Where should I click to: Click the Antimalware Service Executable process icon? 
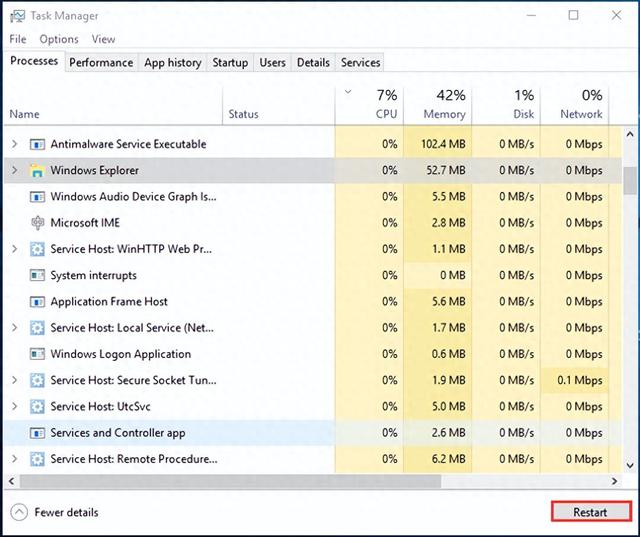37,144
